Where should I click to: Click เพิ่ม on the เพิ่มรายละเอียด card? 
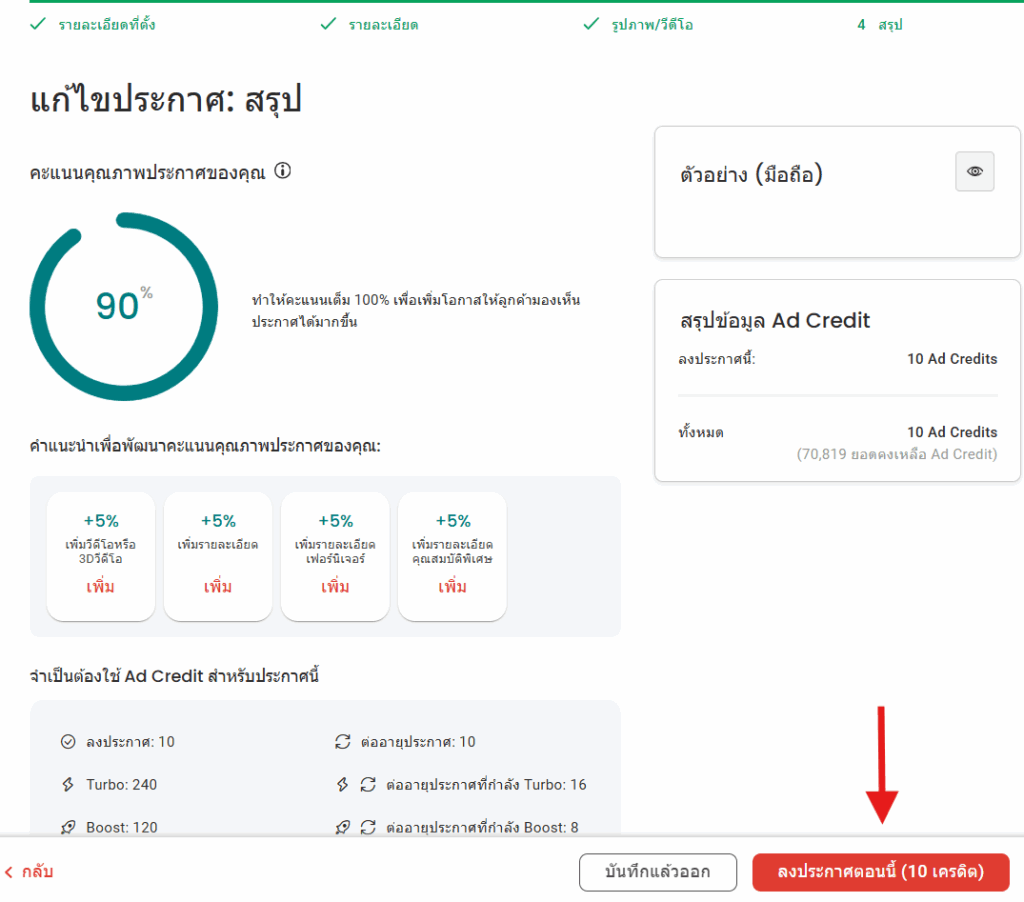tap(217, 587)
